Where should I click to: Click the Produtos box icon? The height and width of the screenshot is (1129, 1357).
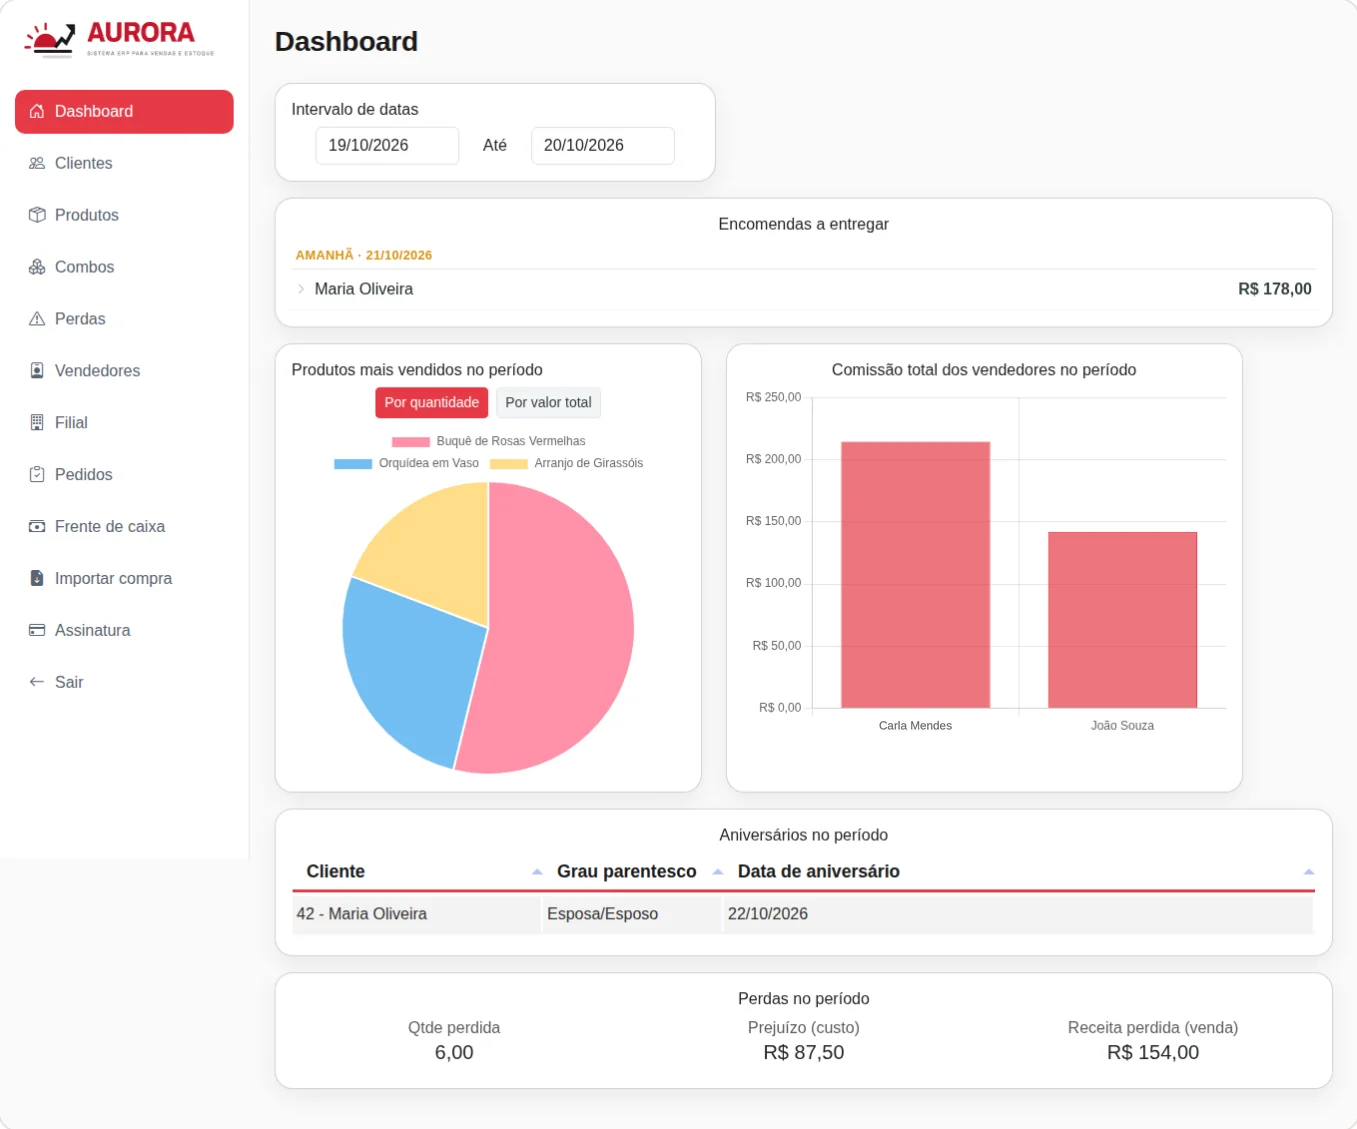pos(37,215)
